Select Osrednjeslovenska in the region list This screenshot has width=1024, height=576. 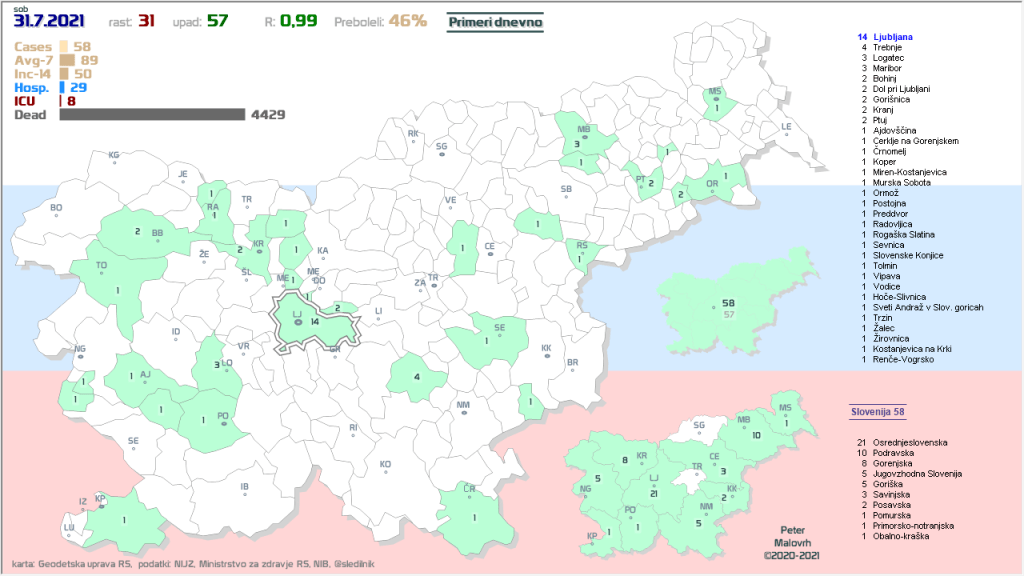[x=908, y=442]
